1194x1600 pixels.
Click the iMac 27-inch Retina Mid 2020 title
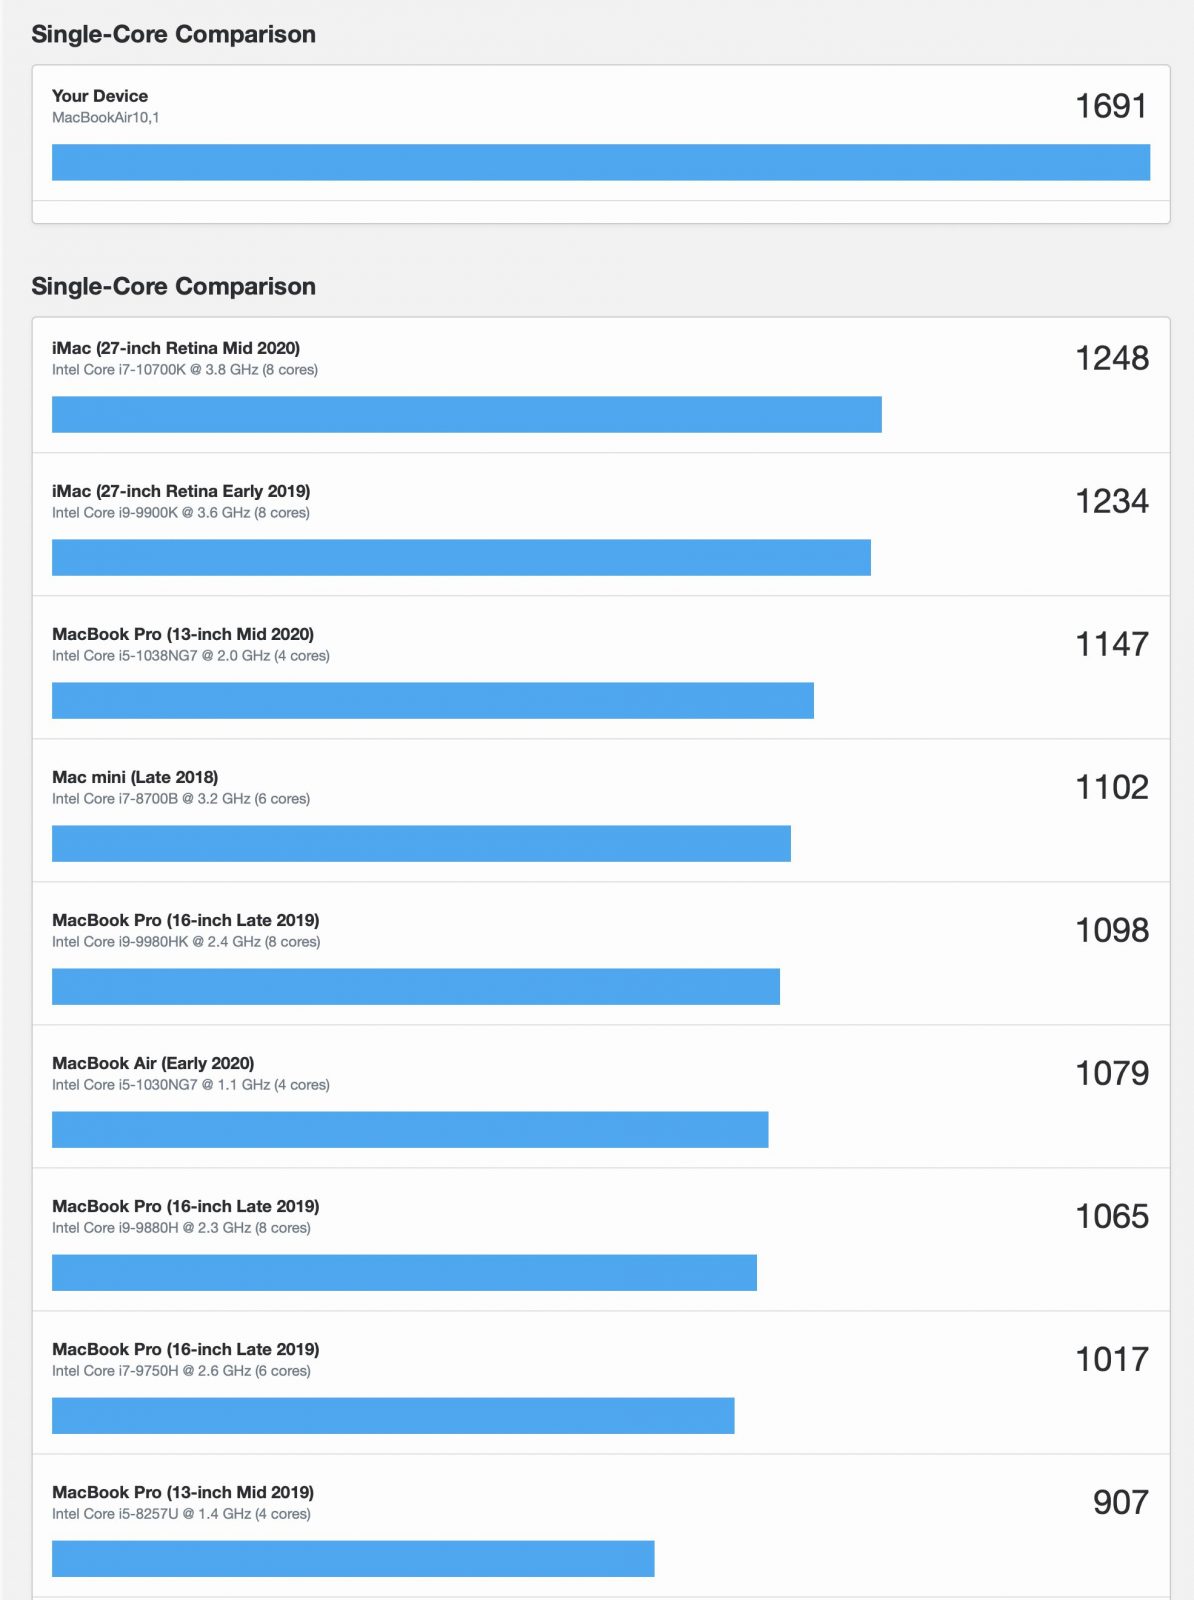[x=176, y=348]
